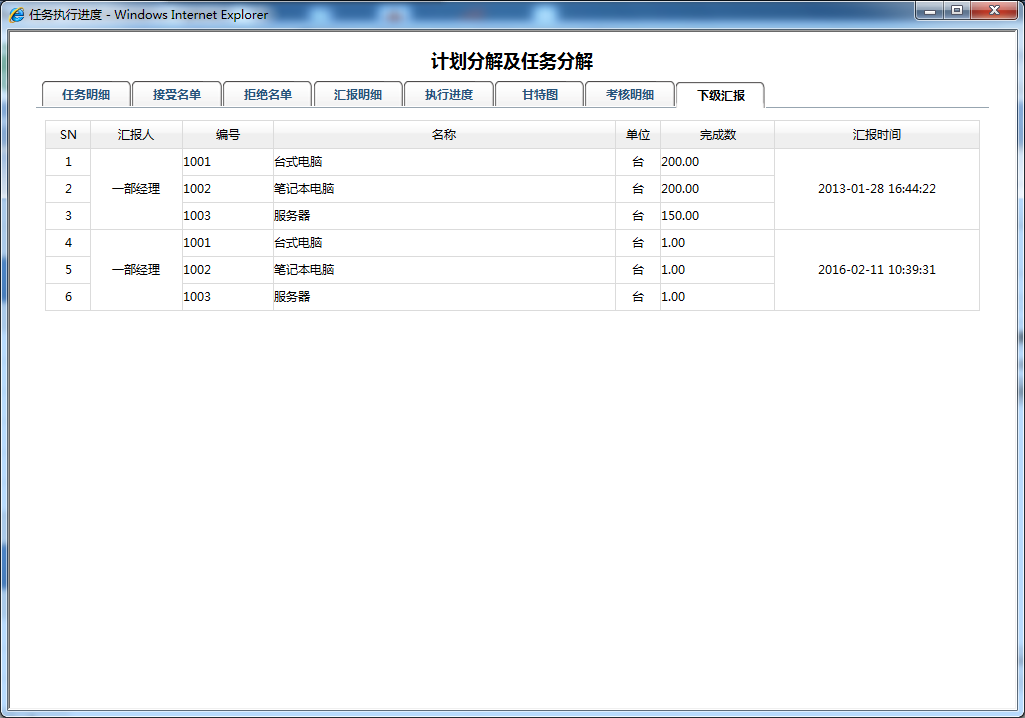The width and height of the screenshot is (1025, 718).
Task: Click the 名称 column header
Action: click(444, 135)
